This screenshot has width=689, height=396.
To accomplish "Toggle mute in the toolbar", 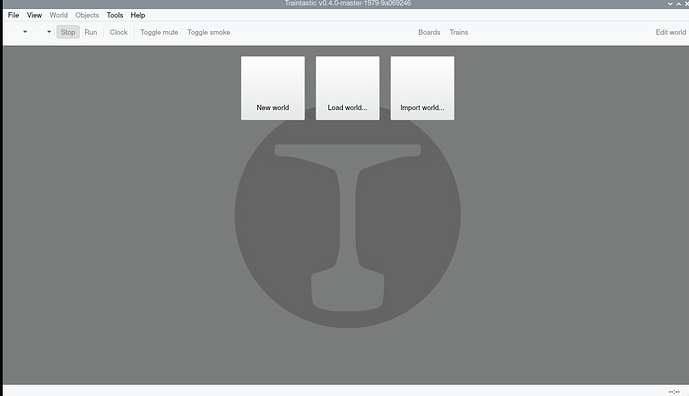I will [x=159, y=32].
